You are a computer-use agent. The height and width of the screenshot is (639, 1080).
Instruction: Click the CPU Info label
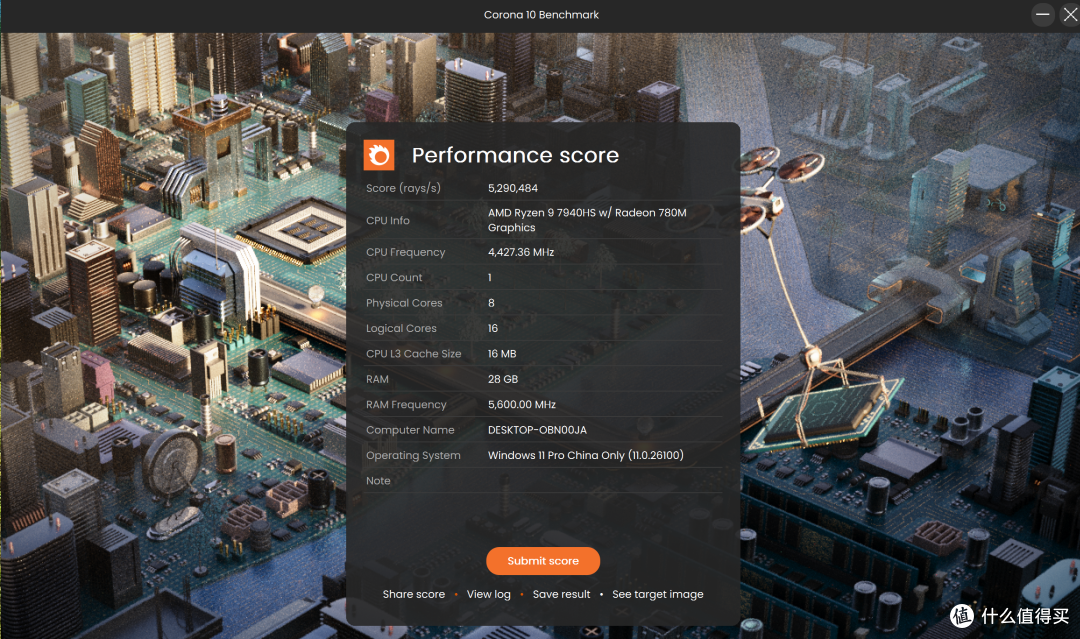point(388,220)
